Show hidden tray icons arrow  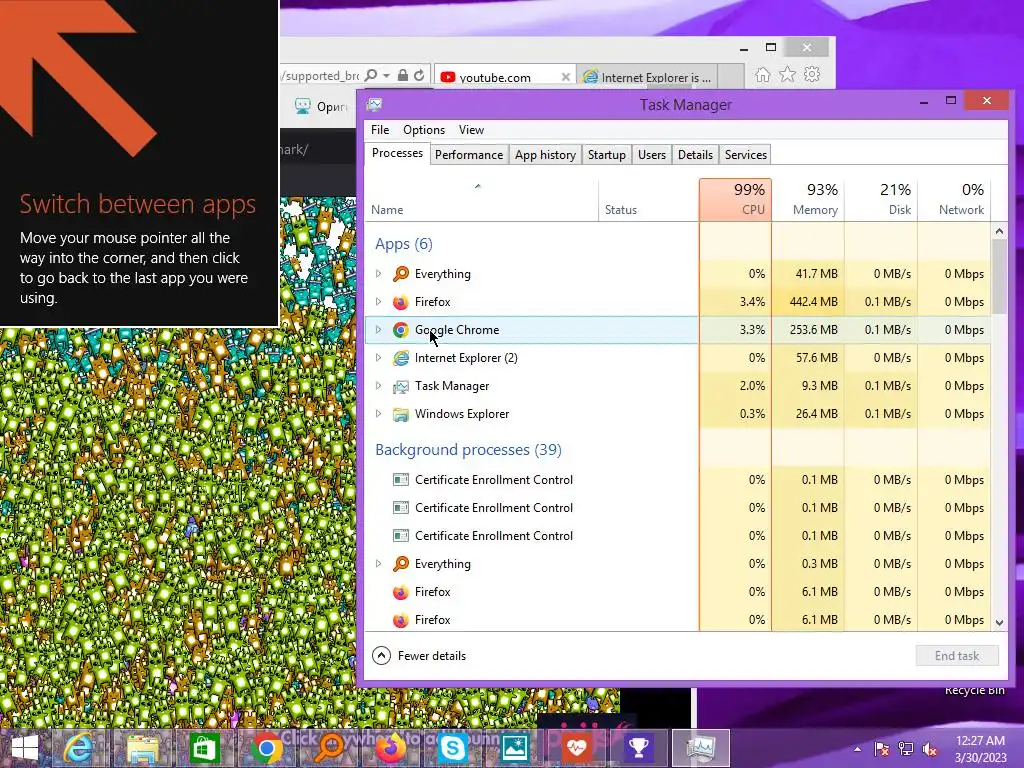point(857,749)
